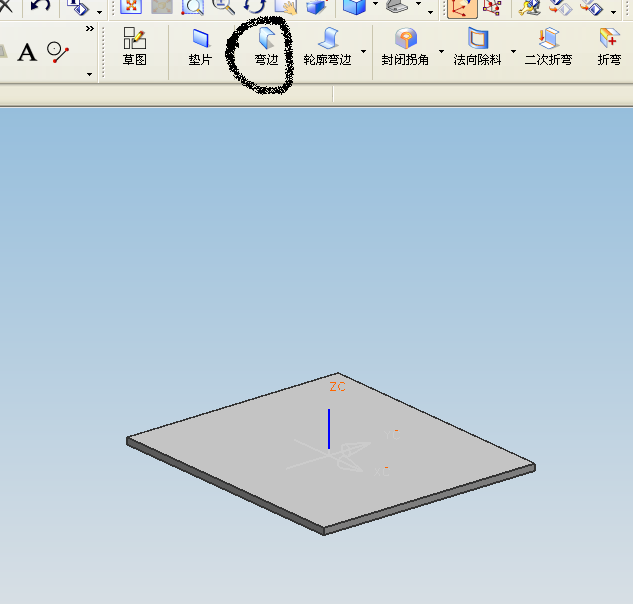Click the Perspective blue box icon

pos(316,6)
